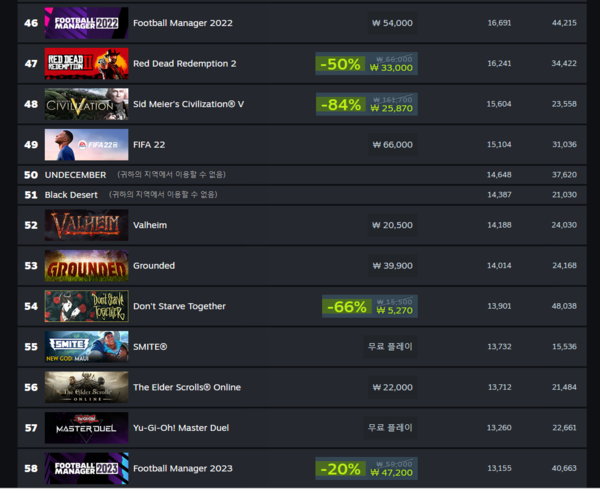This screenshot has height=489, width=600.
Task: Click the -66% discount on Don't Starve Together
Action: pos(347,306)
